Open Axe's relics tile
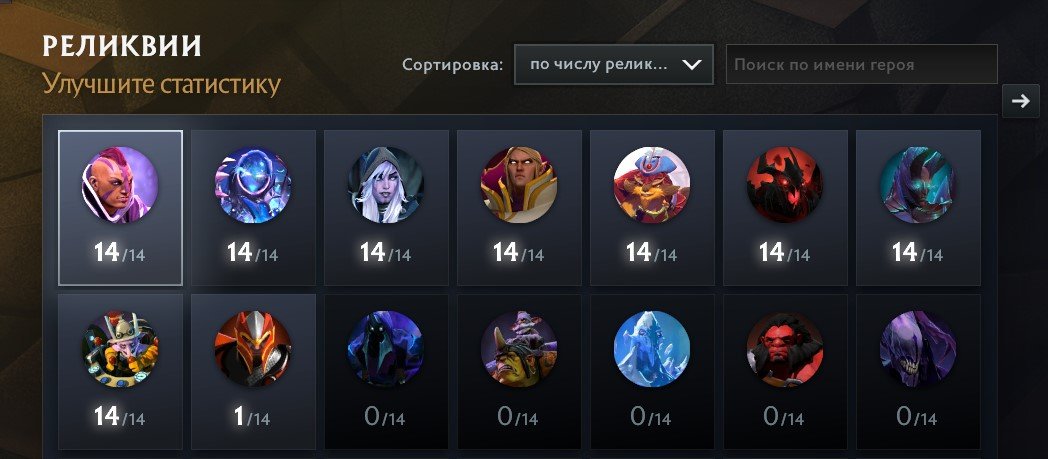1048x459 pixels. pyautogui.click(x=785, y=371)
